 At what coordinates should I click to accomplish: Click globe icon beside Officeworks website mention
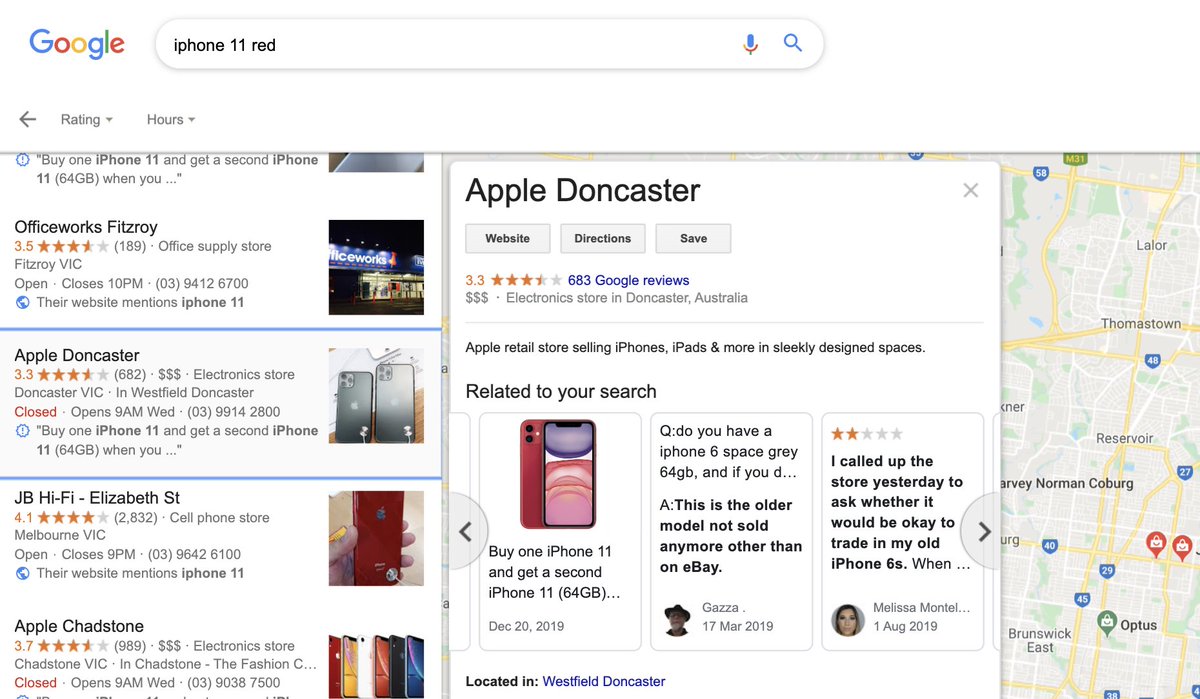coord(23,302)
